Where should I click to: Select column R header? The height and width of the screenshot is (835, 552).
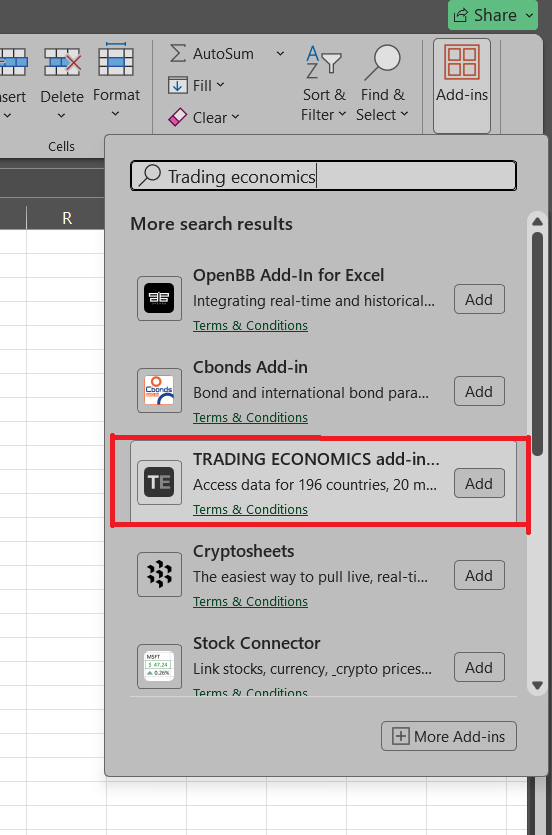click(66, 218)
